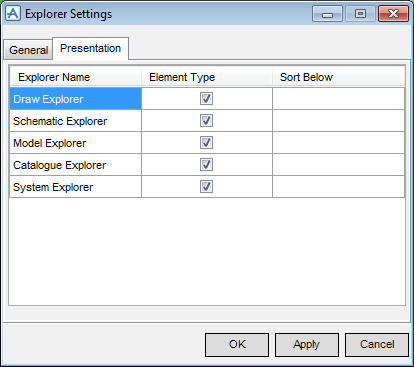The width and height of the screenshot is (414, 367).
Task: Switch to the General tab
Action: pos(28,50)
